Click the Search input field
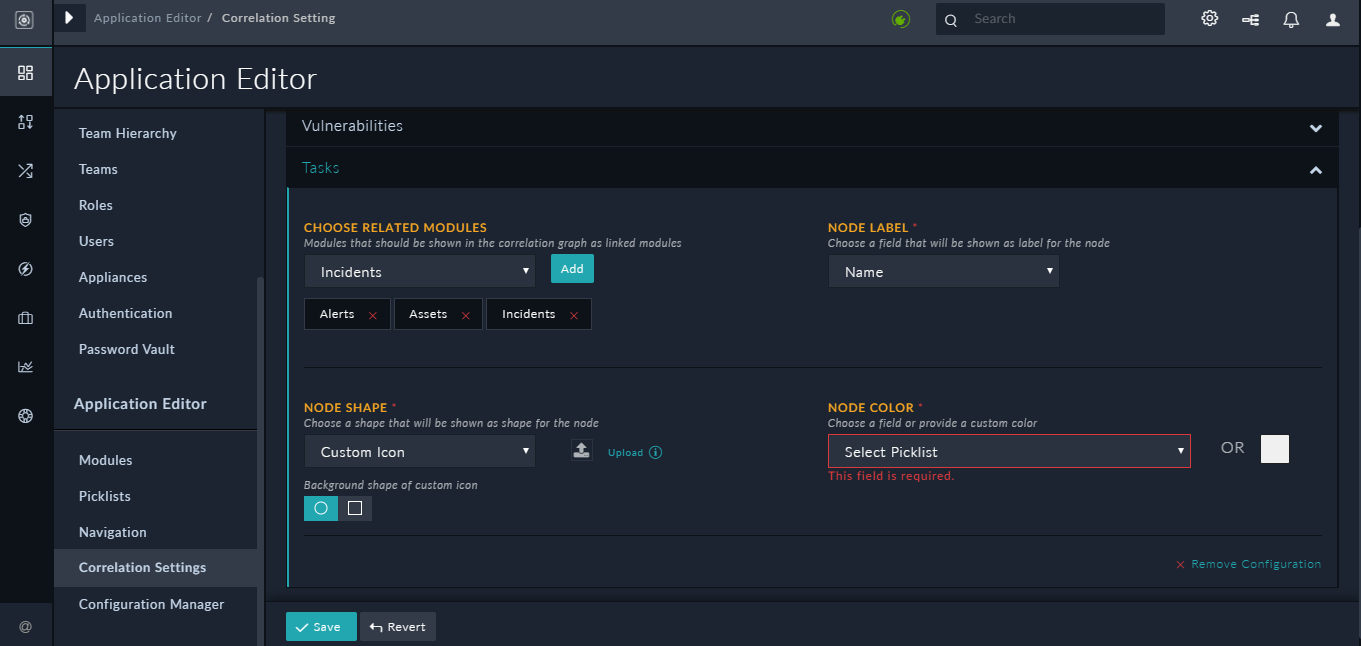 click(1050, 19)
